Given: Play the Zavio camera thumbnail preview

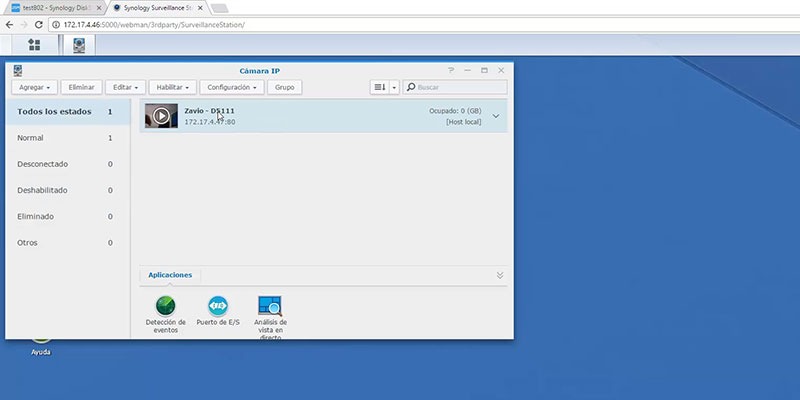Looking at the screenshot, I should [161, 116].
